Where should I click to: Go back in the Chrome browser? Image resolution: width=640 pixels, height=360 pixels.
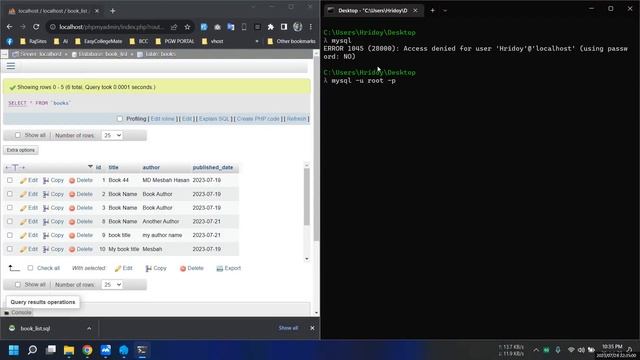pyautogui.click(x=9, y=27)
